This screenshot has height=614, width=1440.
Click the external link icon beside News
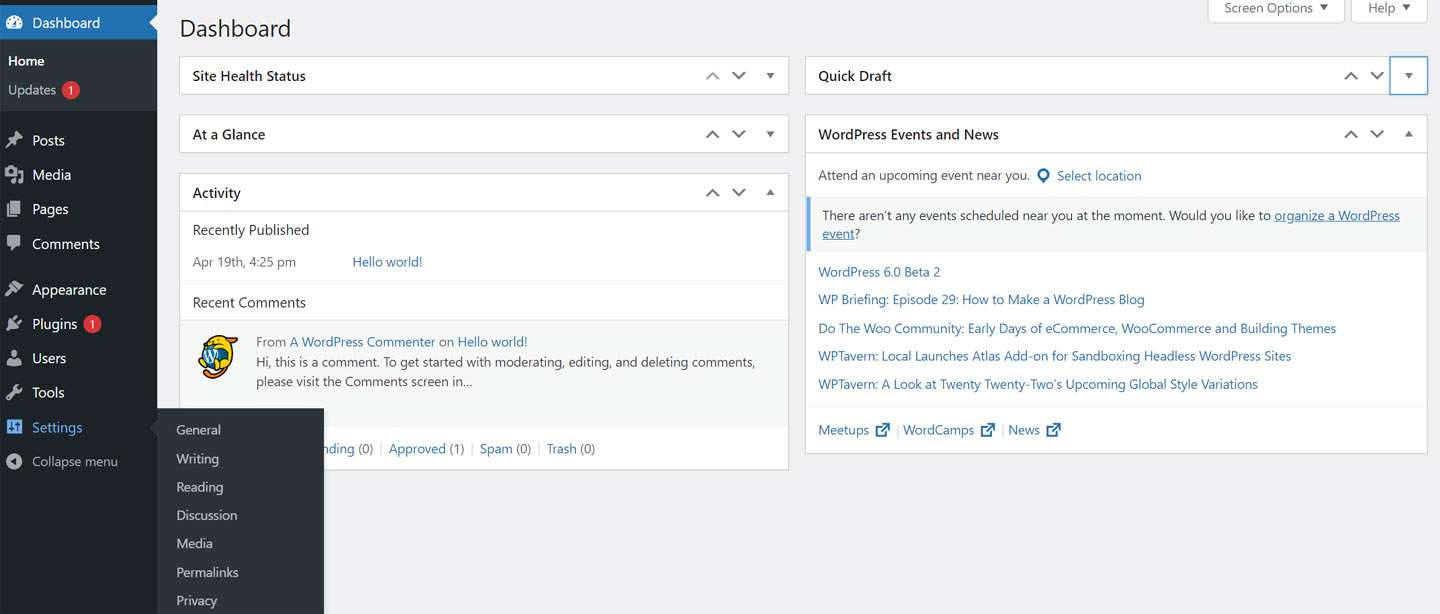[x=1053, y=430]
